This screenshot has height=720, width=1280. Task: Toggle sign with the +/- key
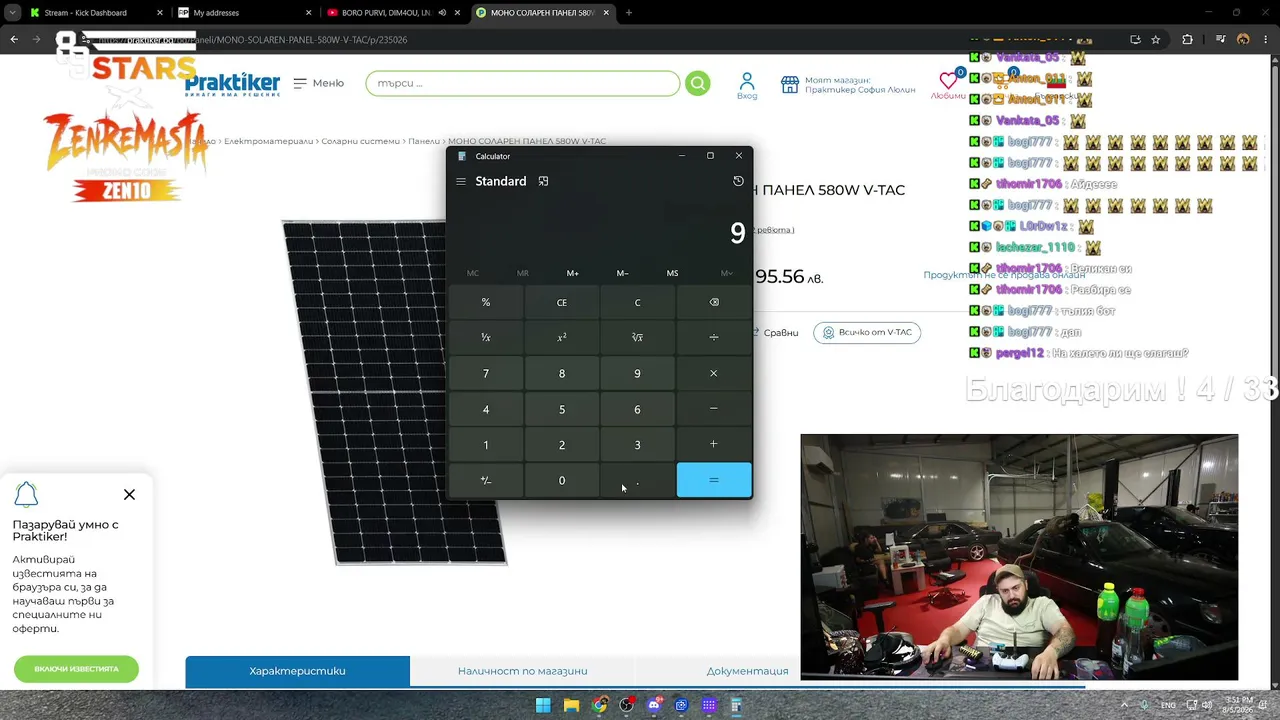(x=486, y=480)
